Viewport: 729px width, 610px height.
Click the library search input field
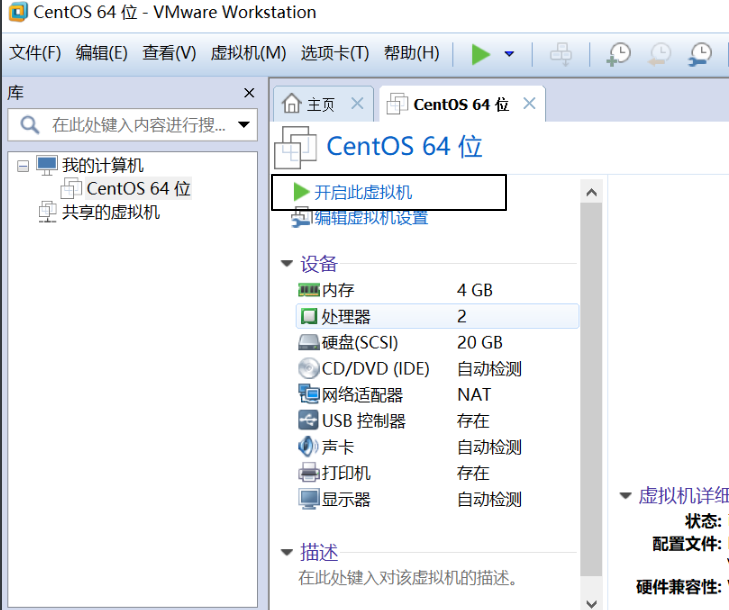pyautogui.click(x=130, y=125)
